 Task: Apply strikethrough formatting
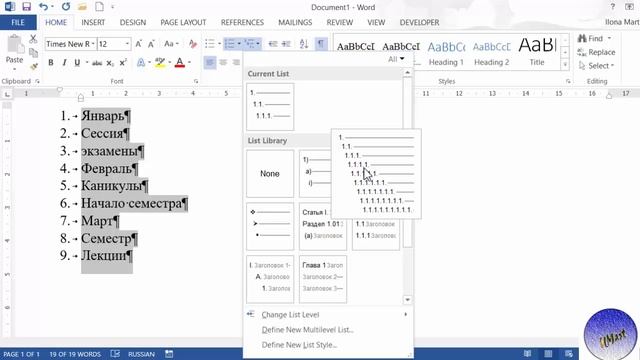click(97, 63)
